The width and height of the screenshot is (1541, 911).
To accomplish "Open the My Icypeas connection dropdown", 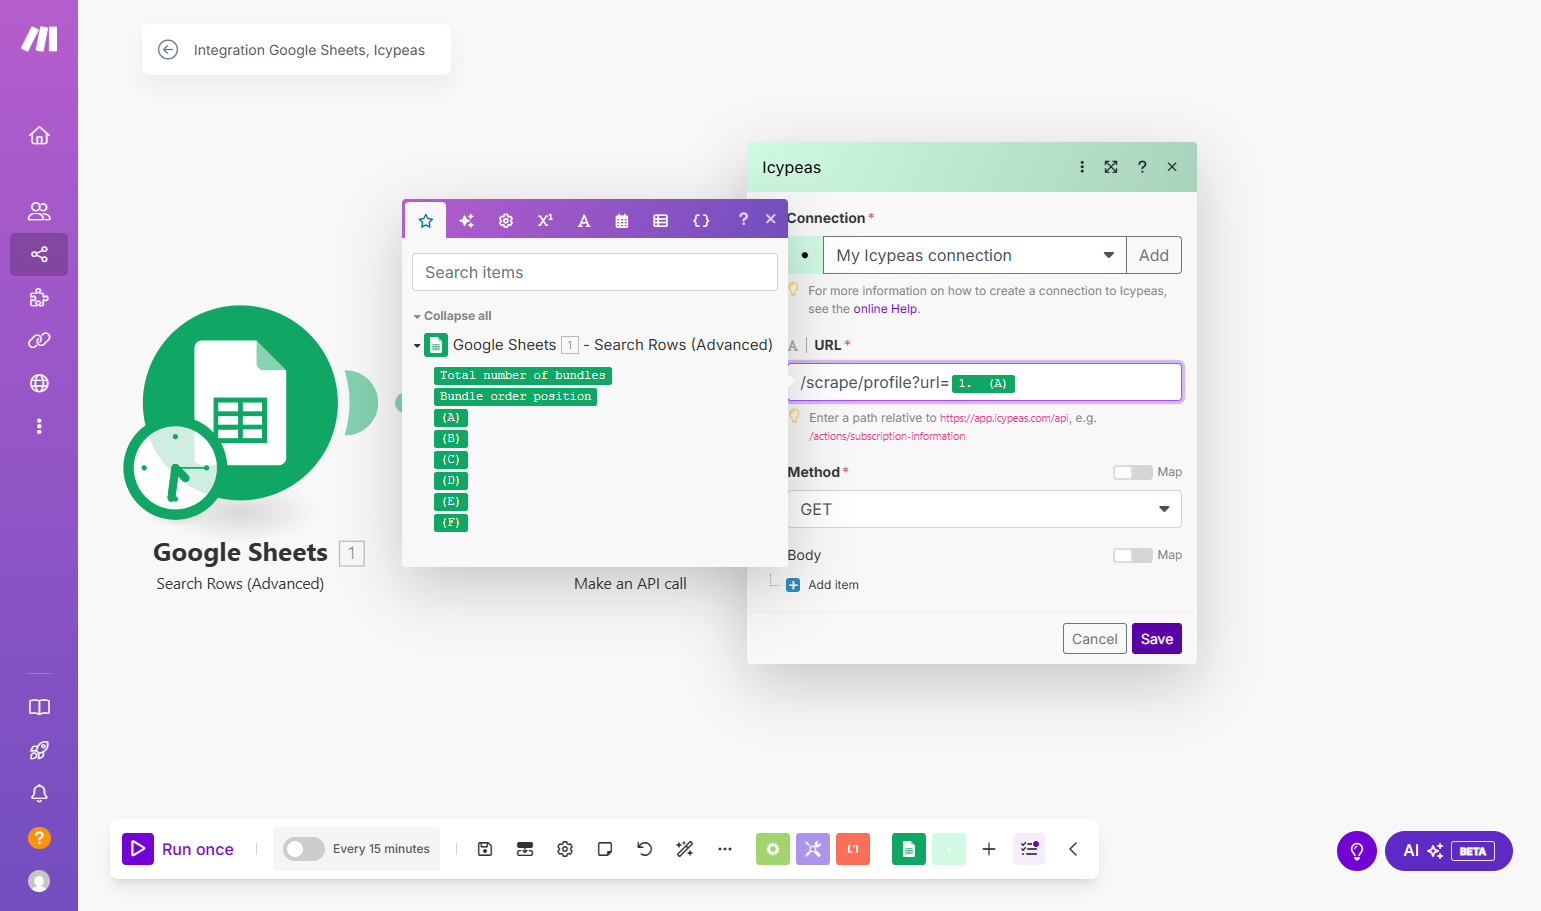I will pyautogui.click(x=975, y=255).
